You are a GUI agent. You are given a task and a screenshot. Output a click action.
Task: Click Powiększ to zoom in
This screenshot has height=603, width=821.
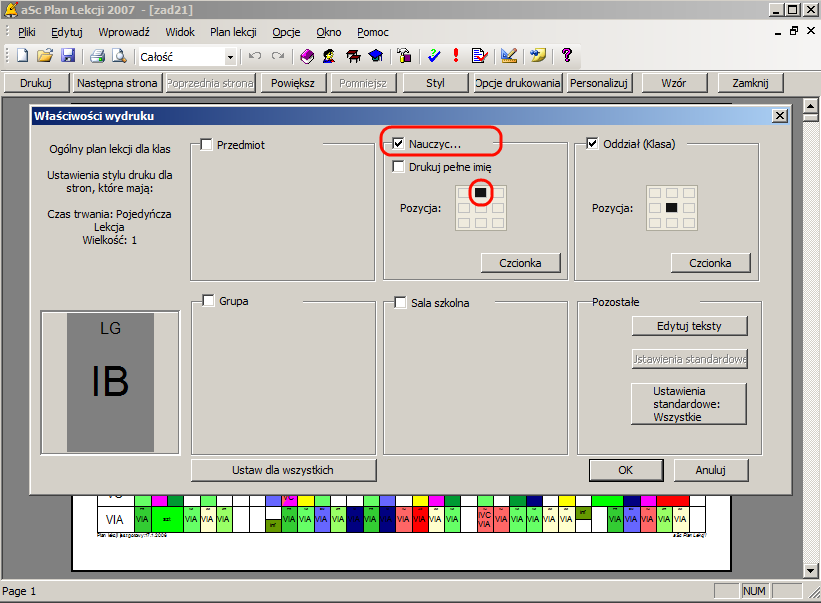pos(293,83)
